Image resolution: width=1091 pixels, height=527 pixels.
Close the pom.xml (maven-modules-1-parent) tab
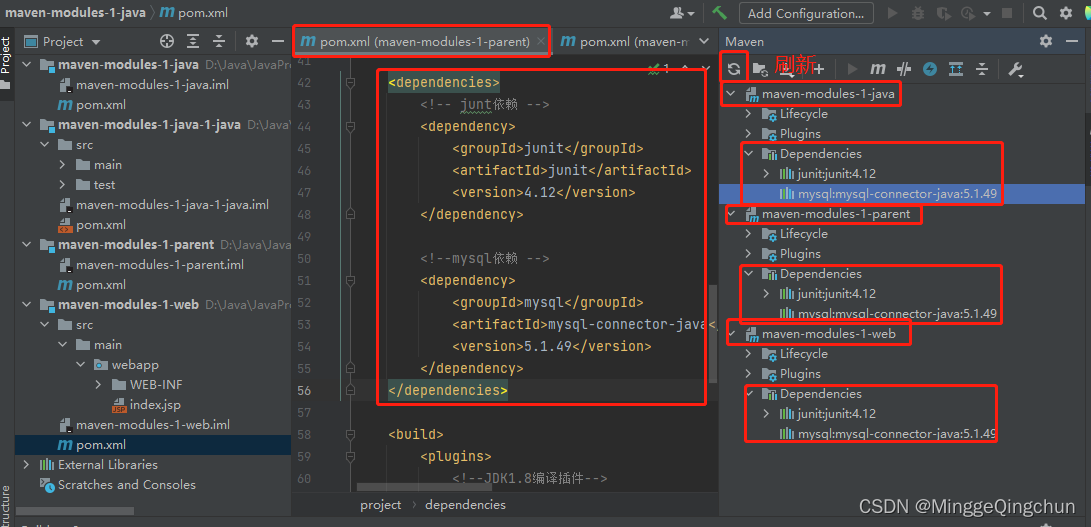tap(541, 42)
